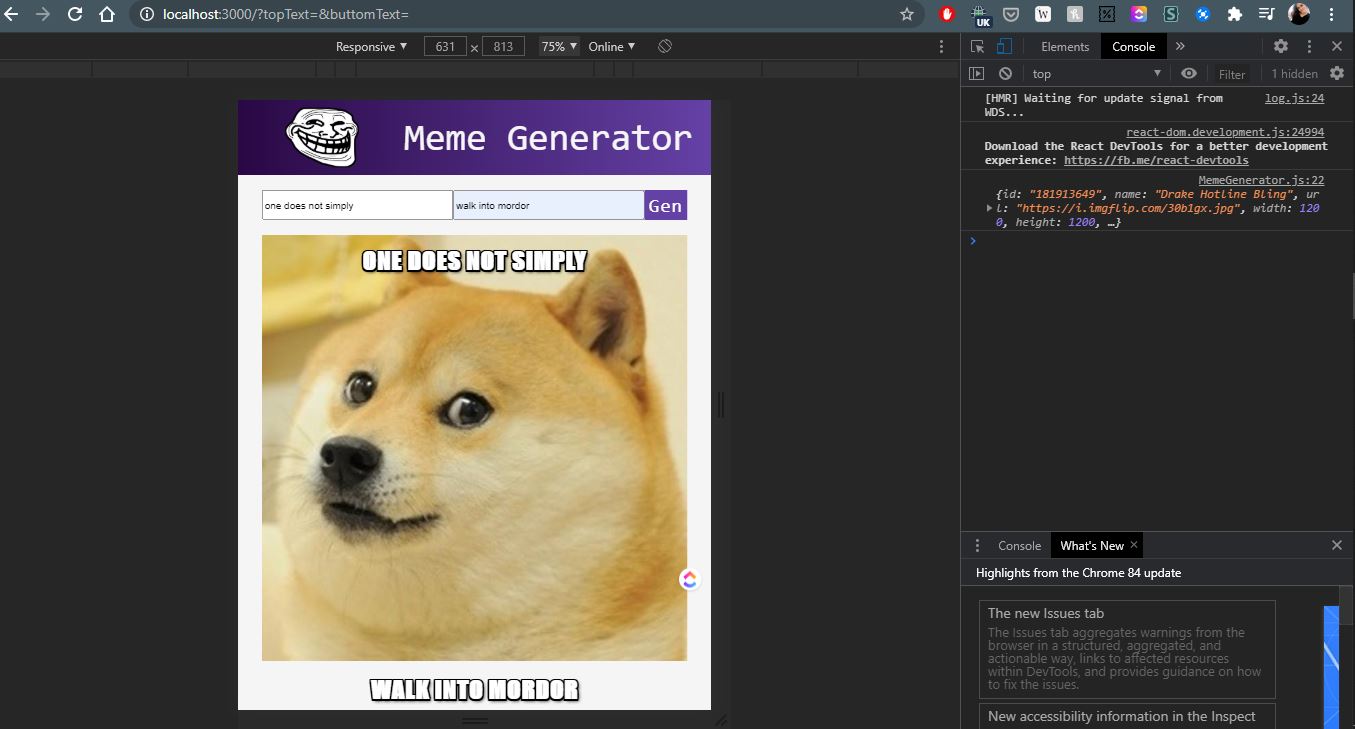The height and width of the screenshot is (729, 1355).
Task: Show the console sidebar
Action: coord(977,74)
